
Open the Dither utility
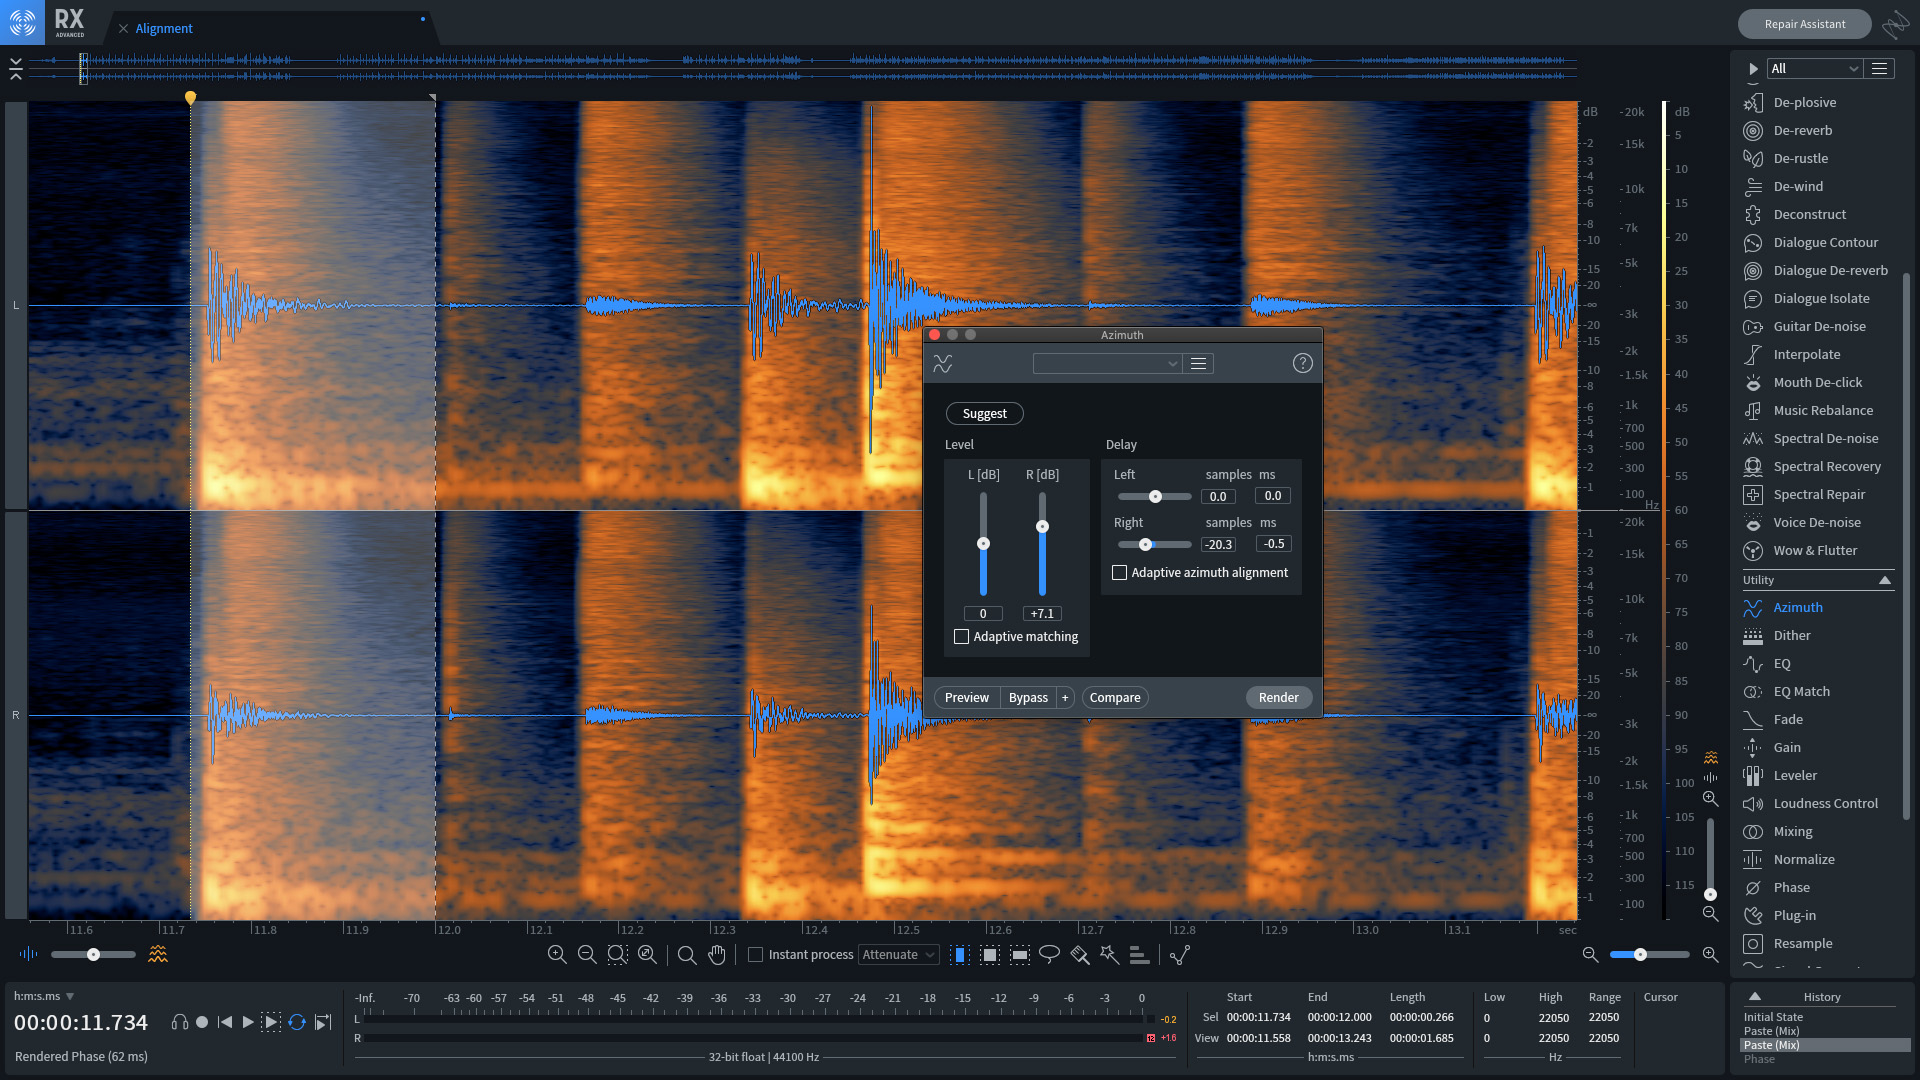point(1791,635)
